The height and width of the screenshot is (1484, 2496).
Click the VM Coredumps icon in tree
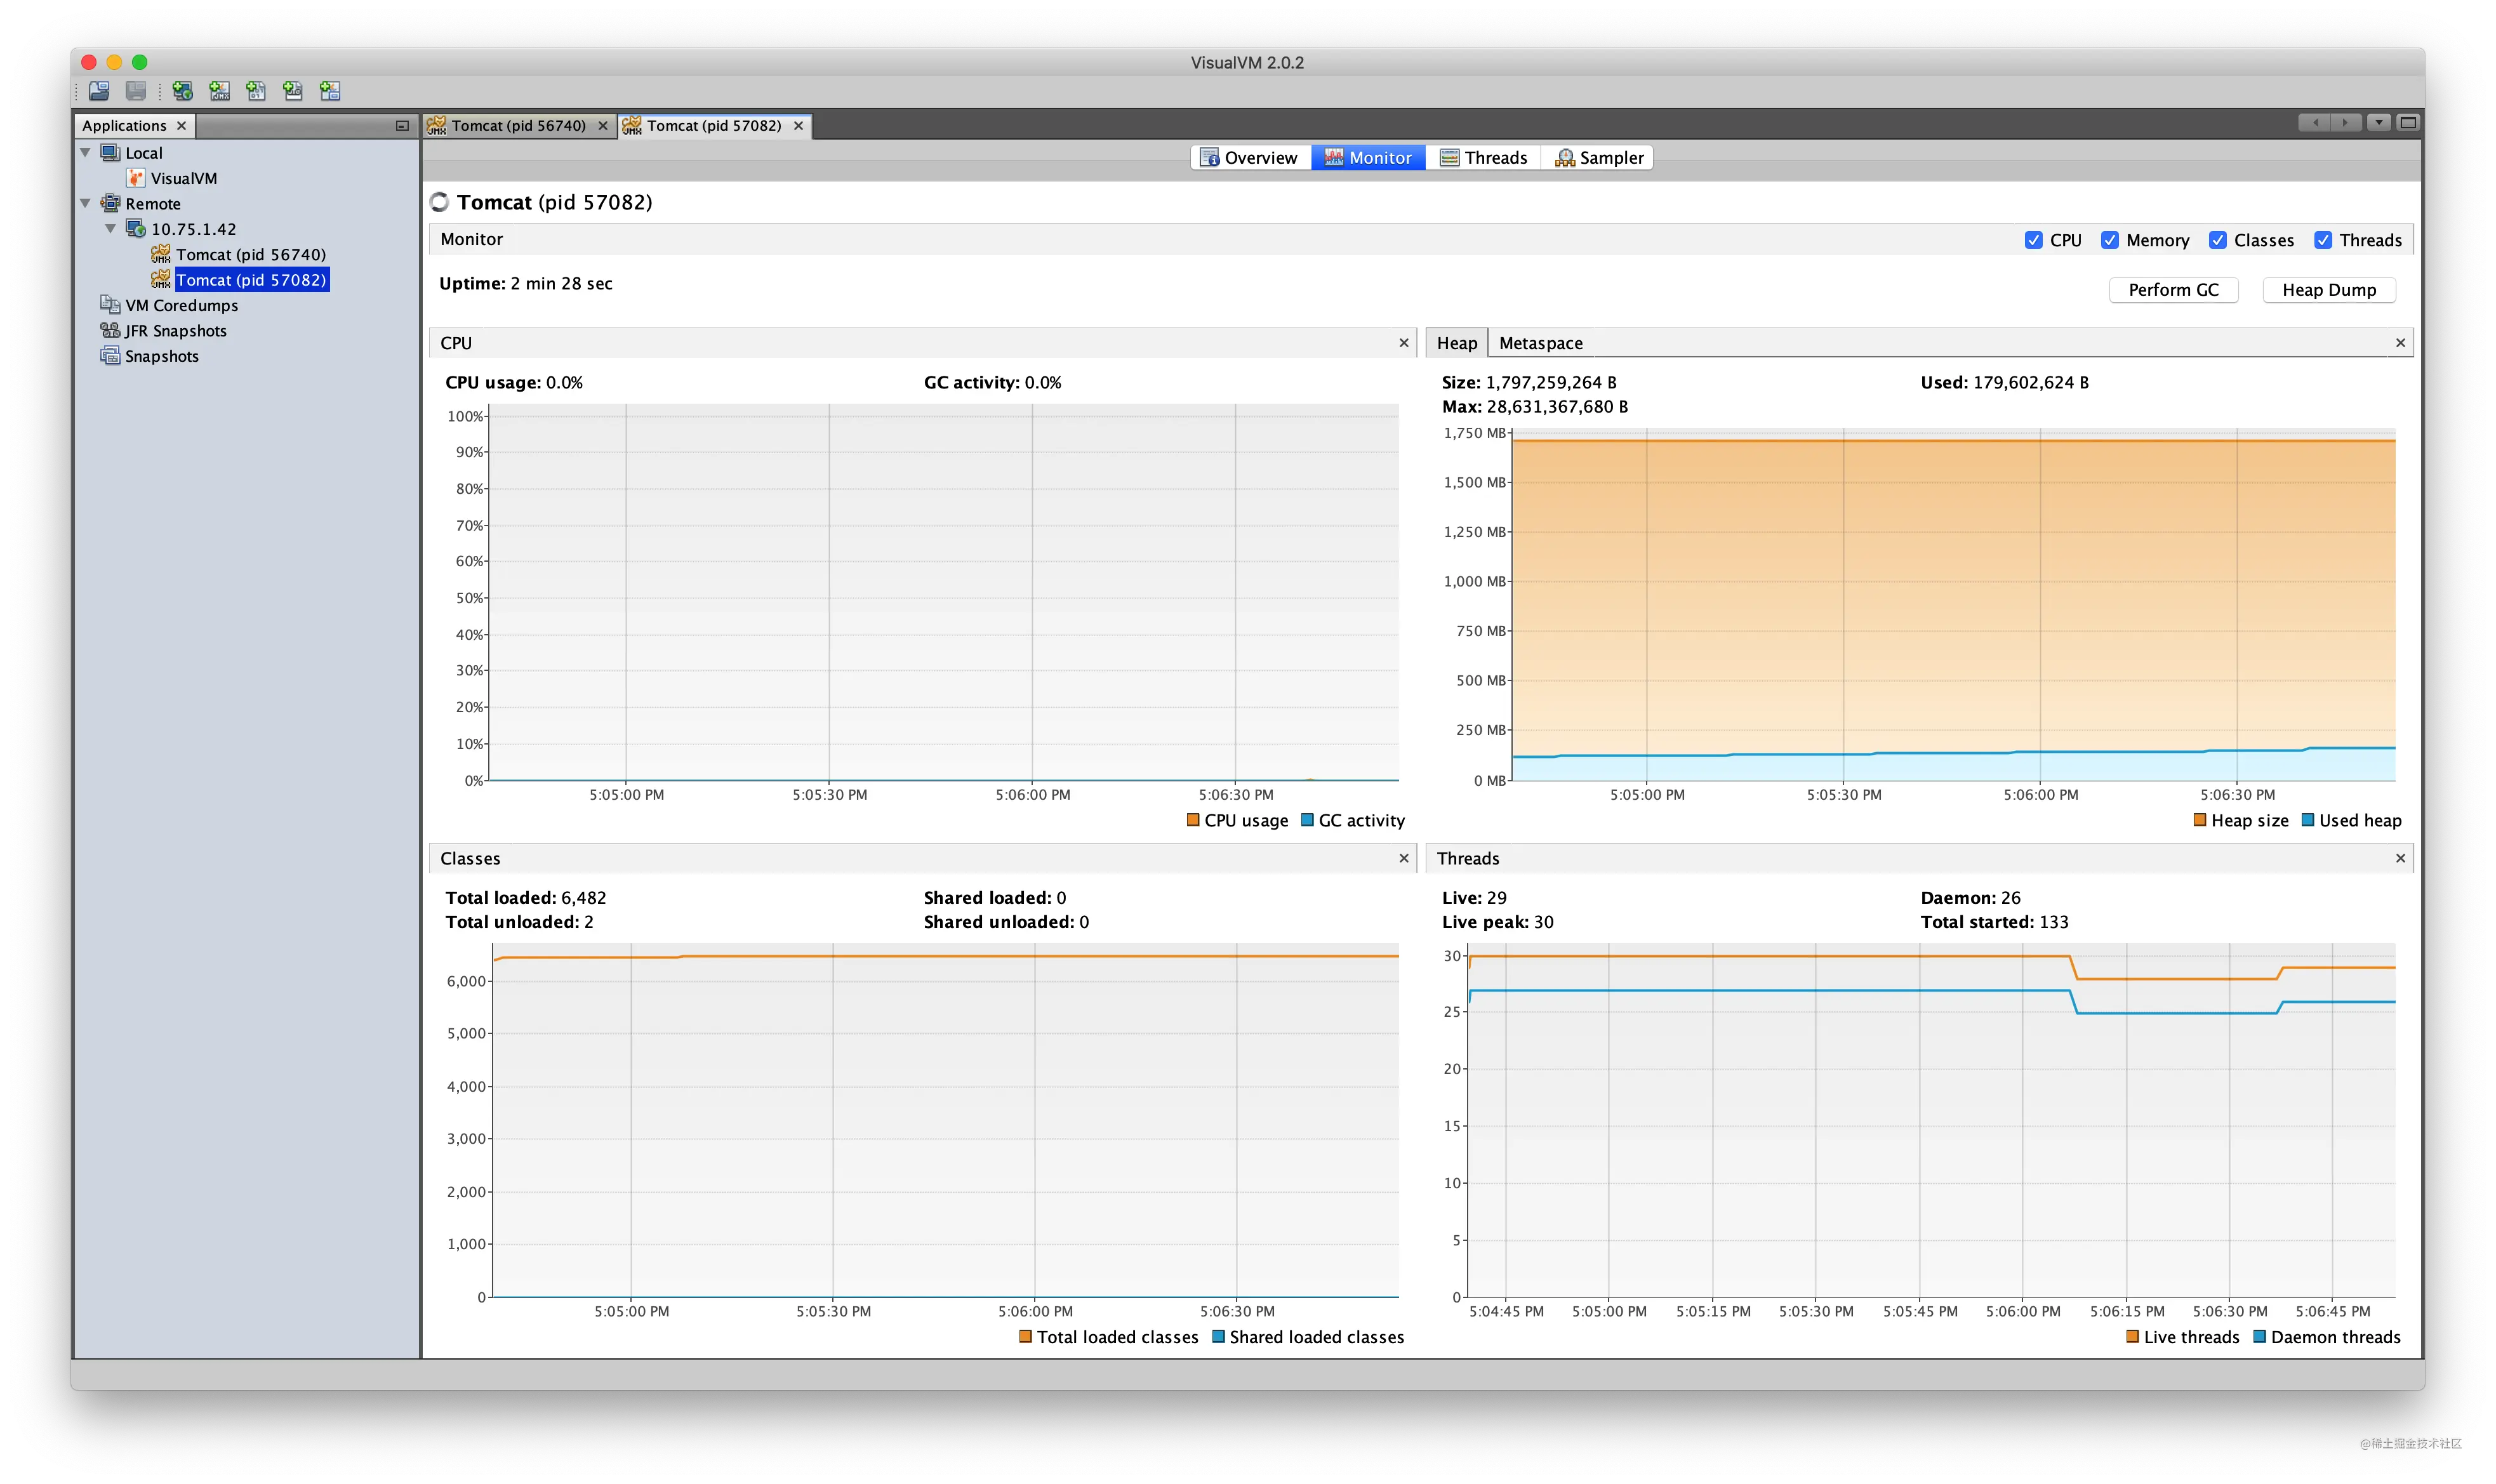pyautogui.click(x=110, y=305)
